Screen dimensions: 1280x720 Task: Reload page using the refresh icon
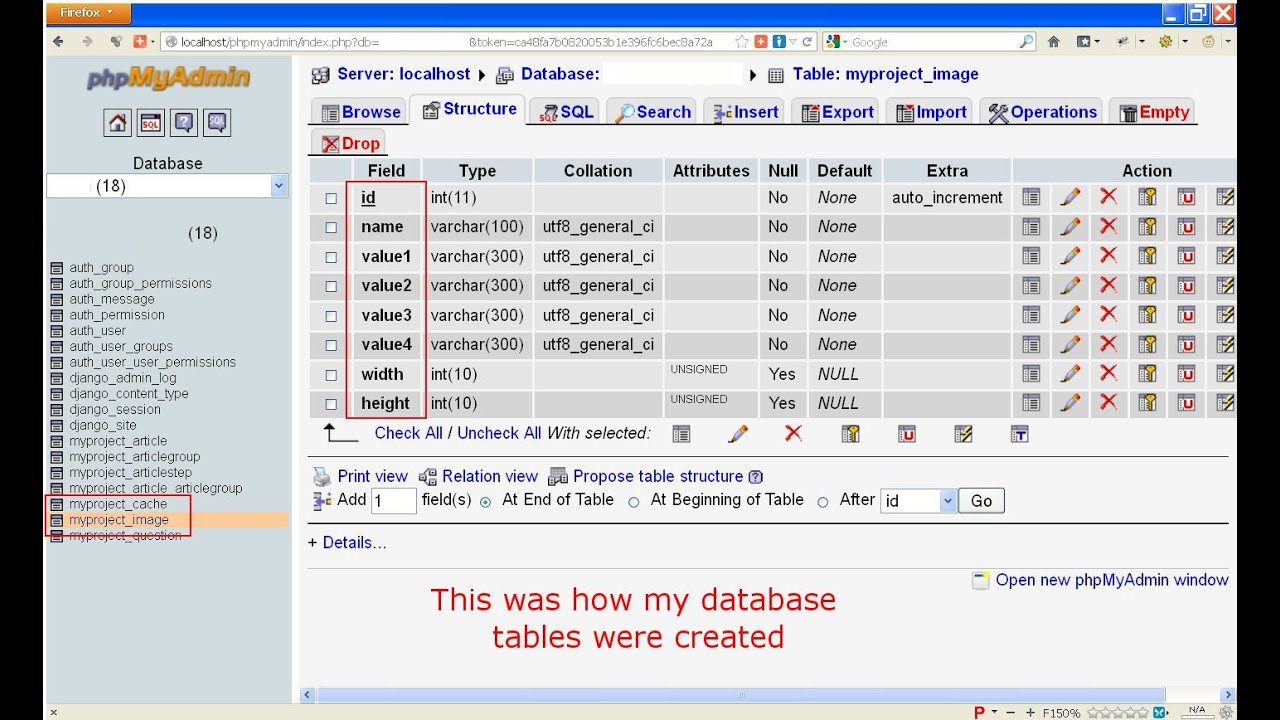tap(808, 42)
